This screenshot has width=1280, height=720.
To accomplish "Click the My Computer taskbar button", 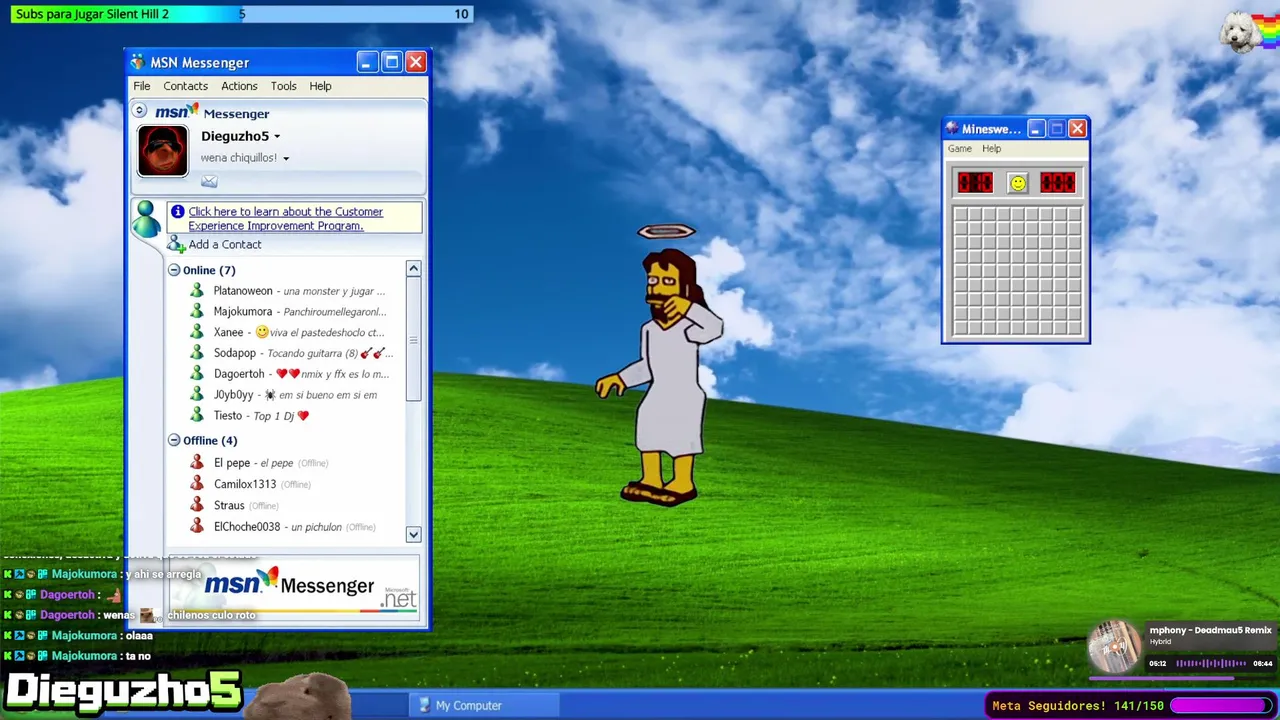I will [484, 705].
